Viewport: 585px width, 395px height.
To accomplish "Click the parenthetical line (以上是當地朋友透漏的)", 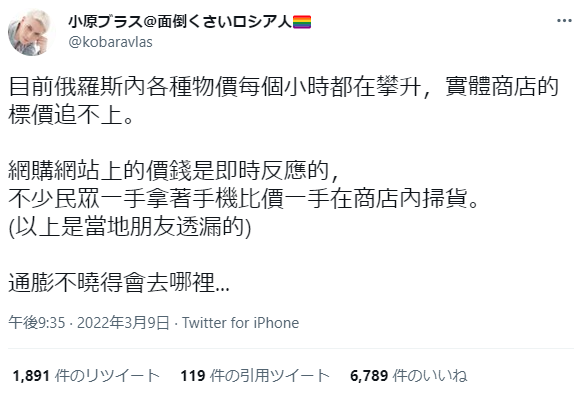I will (x=130, y=226).
